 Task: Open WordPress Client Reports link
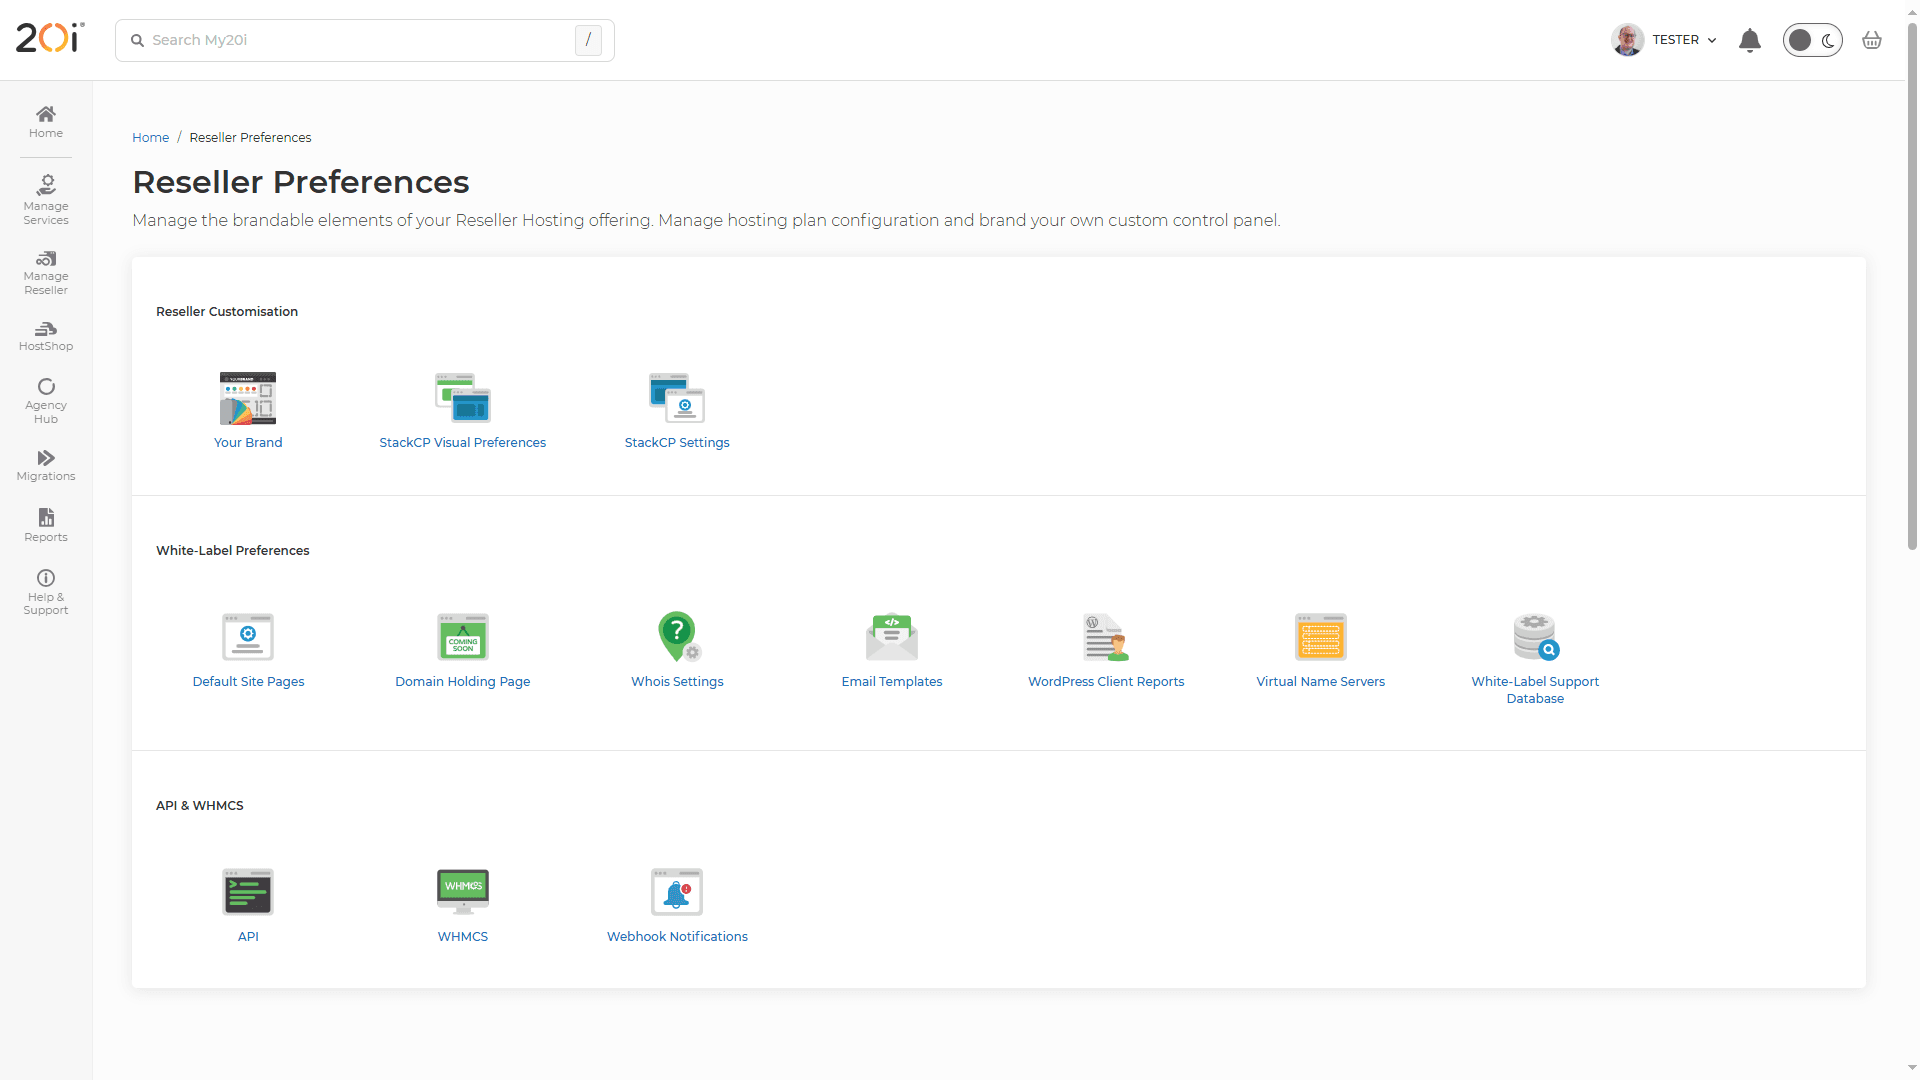[x=1106, y=682]
